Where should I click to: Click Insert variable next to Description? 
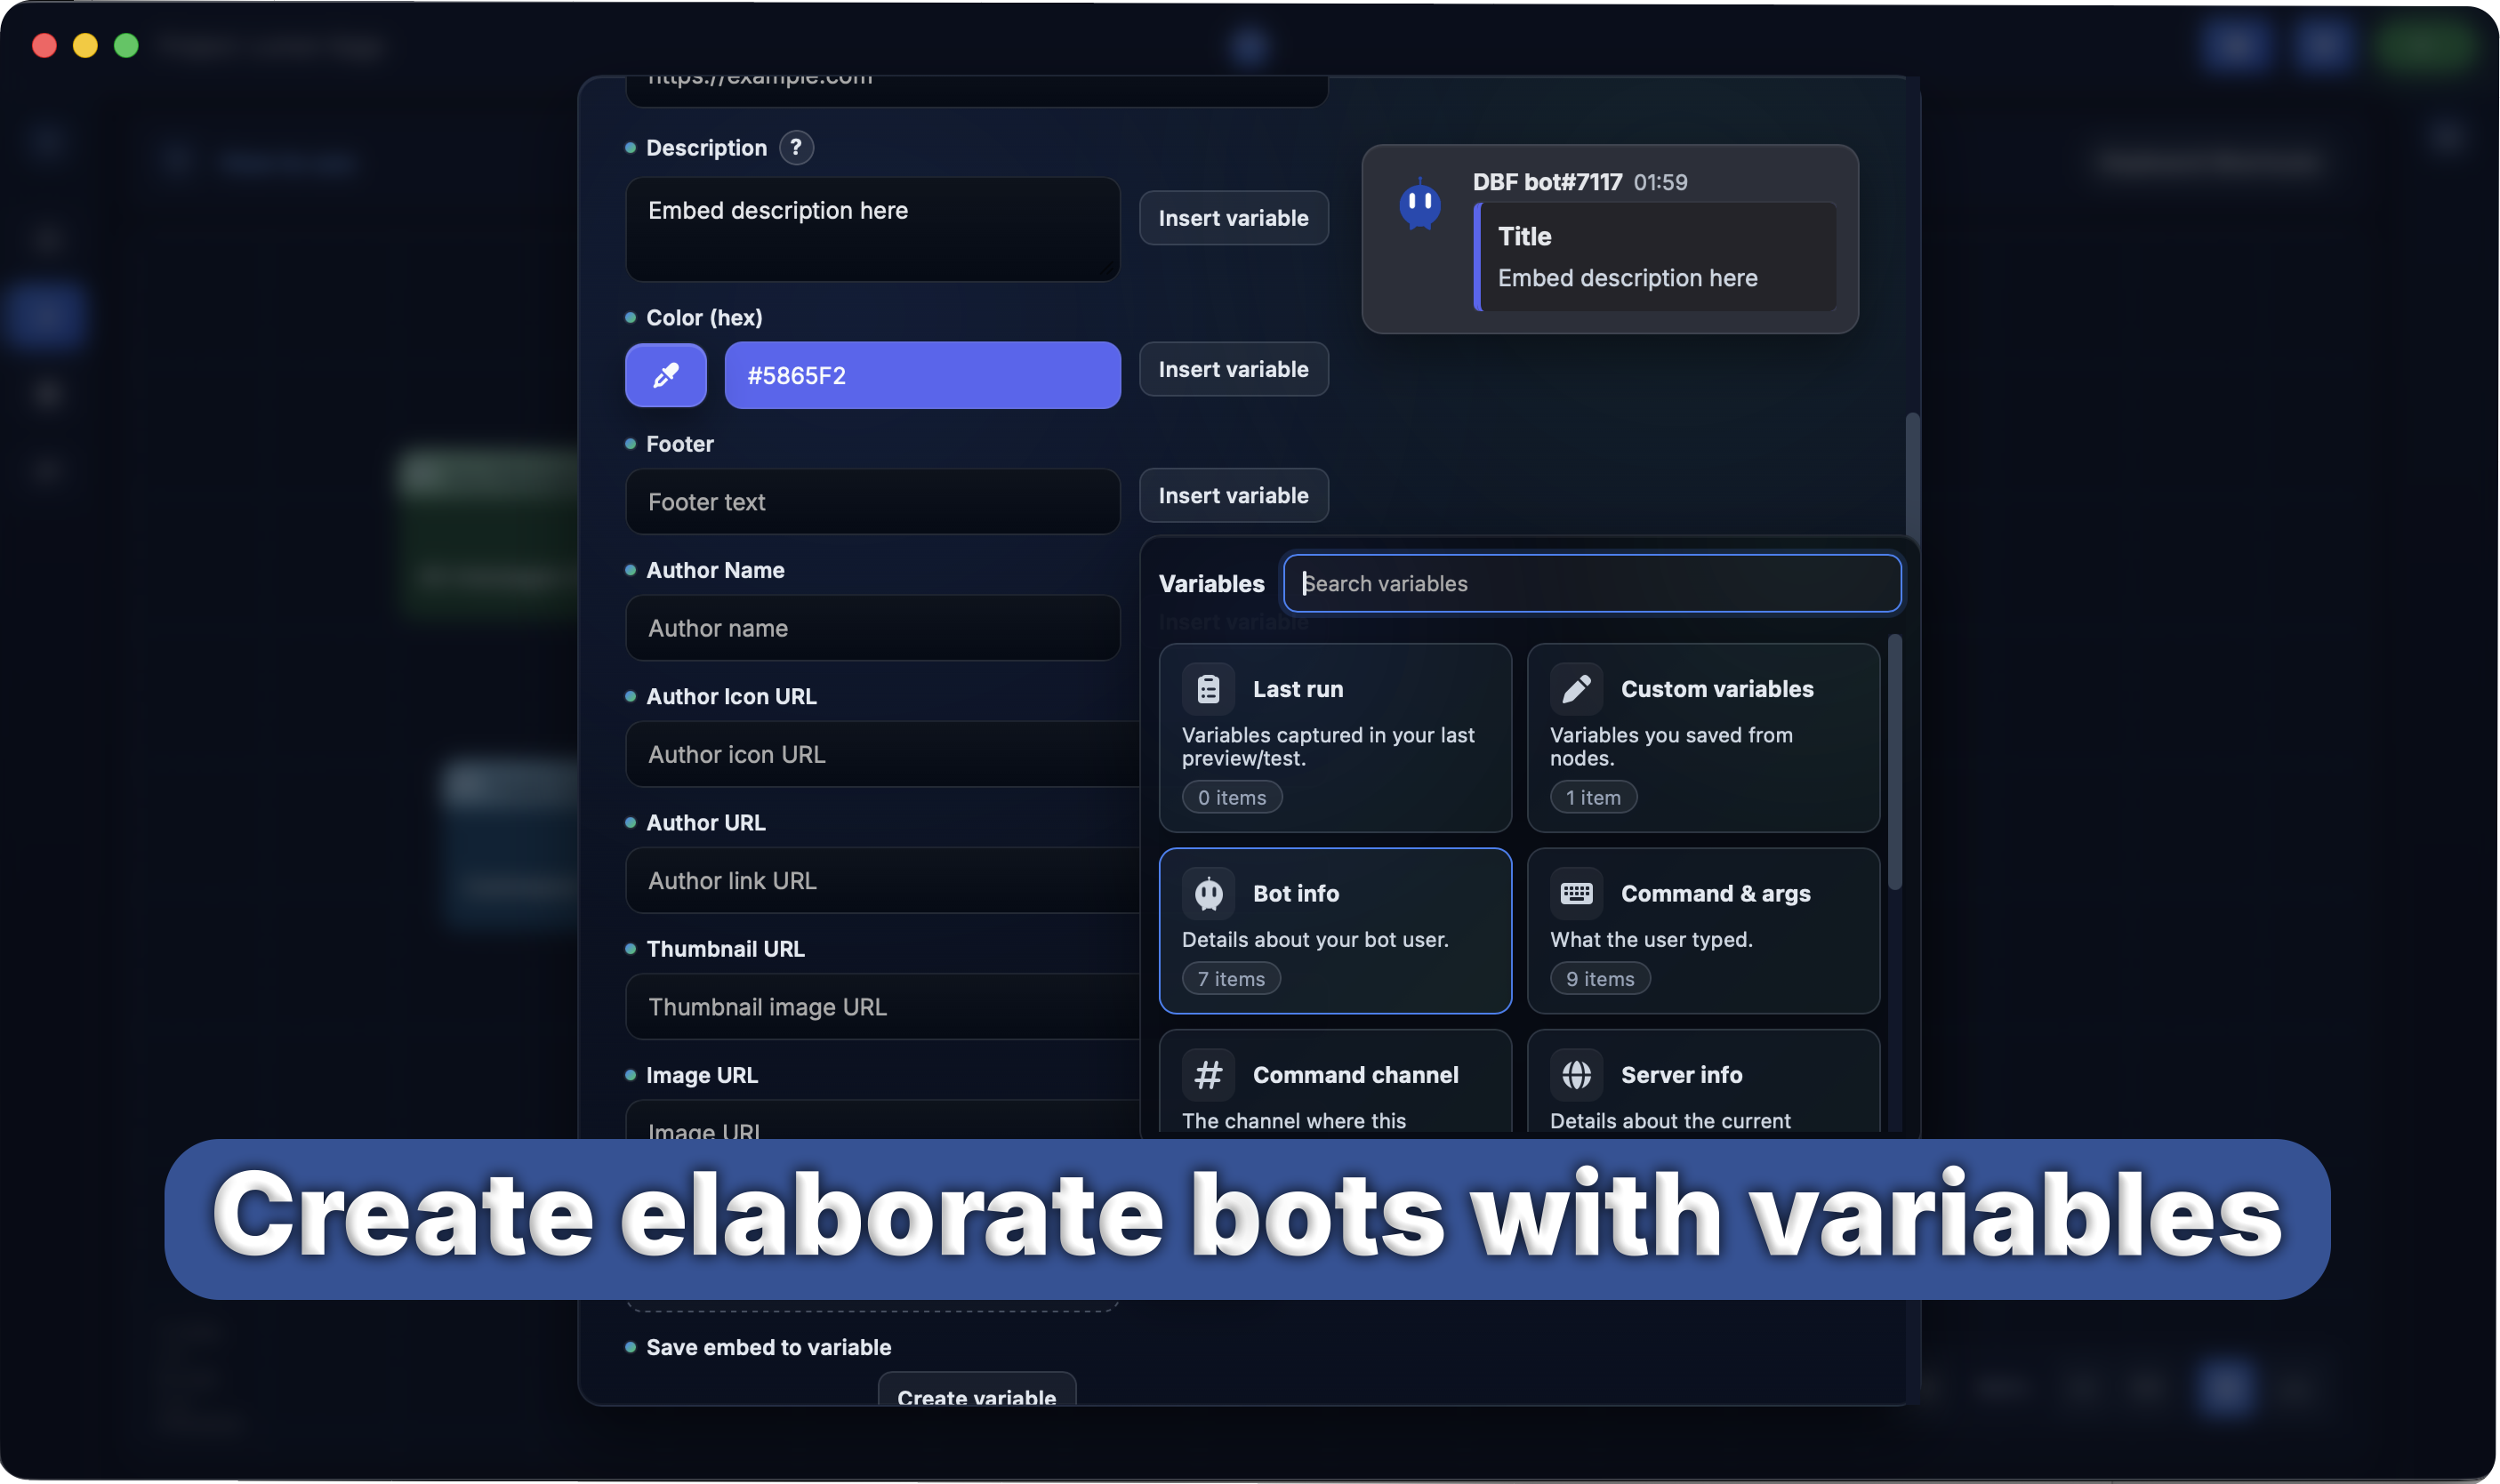(x=1233, y=218)
